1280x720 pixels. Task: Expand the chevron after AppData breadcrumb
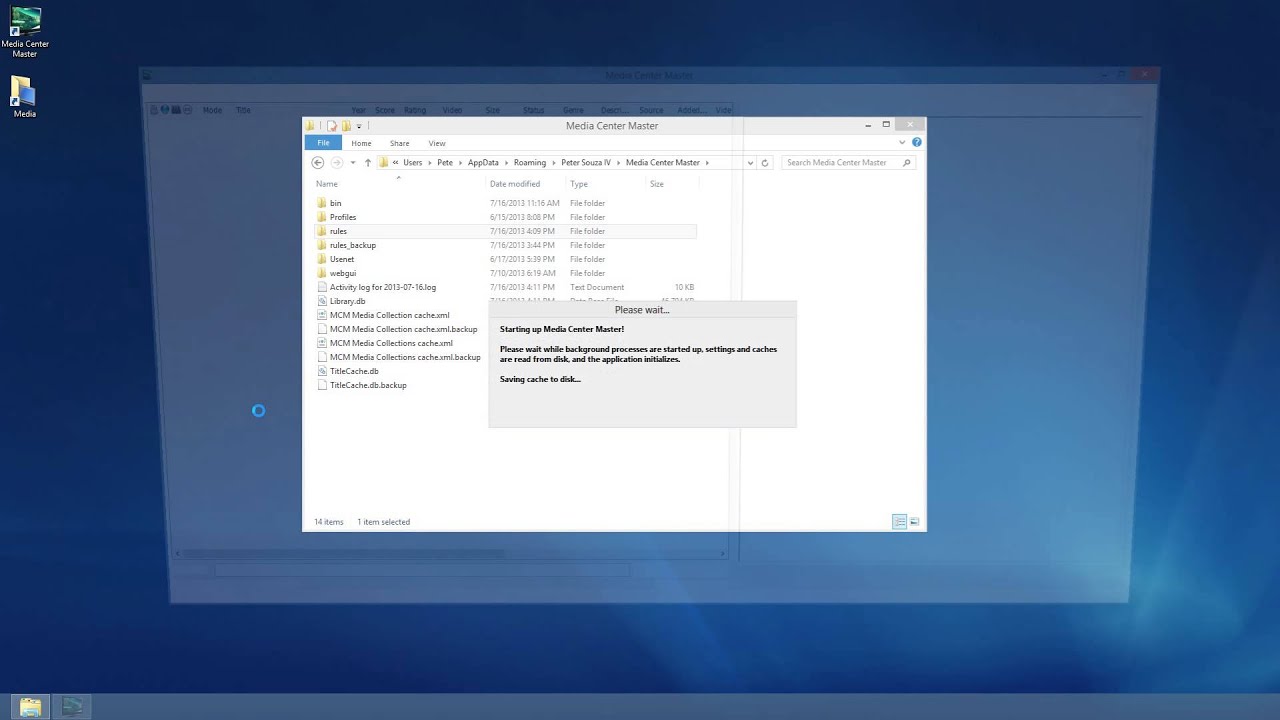pos(506,162)
